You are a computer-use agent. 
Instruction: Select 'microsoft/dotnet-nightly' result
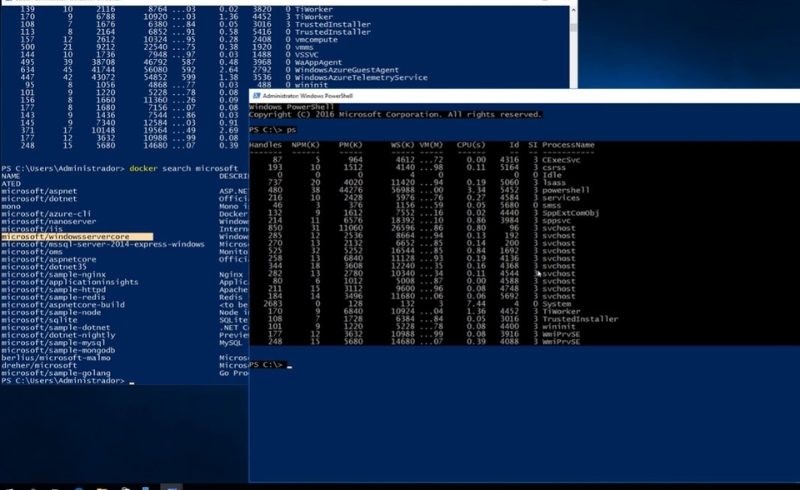[58, 335]
